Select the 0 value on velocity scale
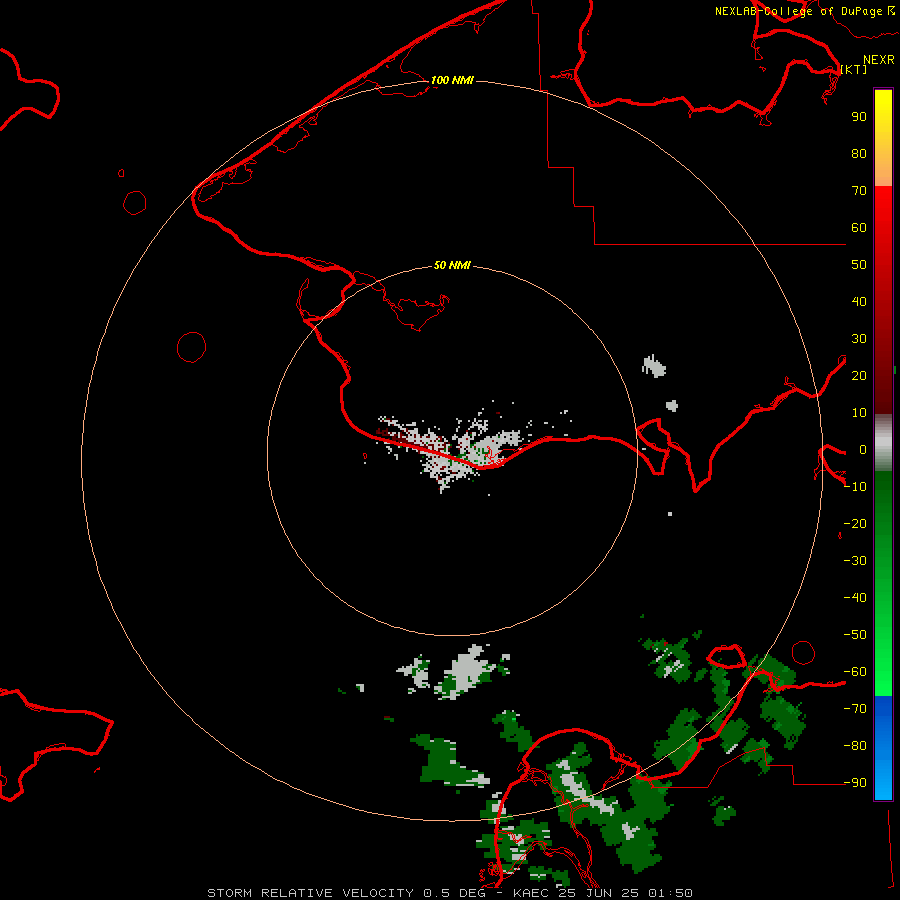The width and height of the screenshot is (900, 900). [x=863, y=450]
